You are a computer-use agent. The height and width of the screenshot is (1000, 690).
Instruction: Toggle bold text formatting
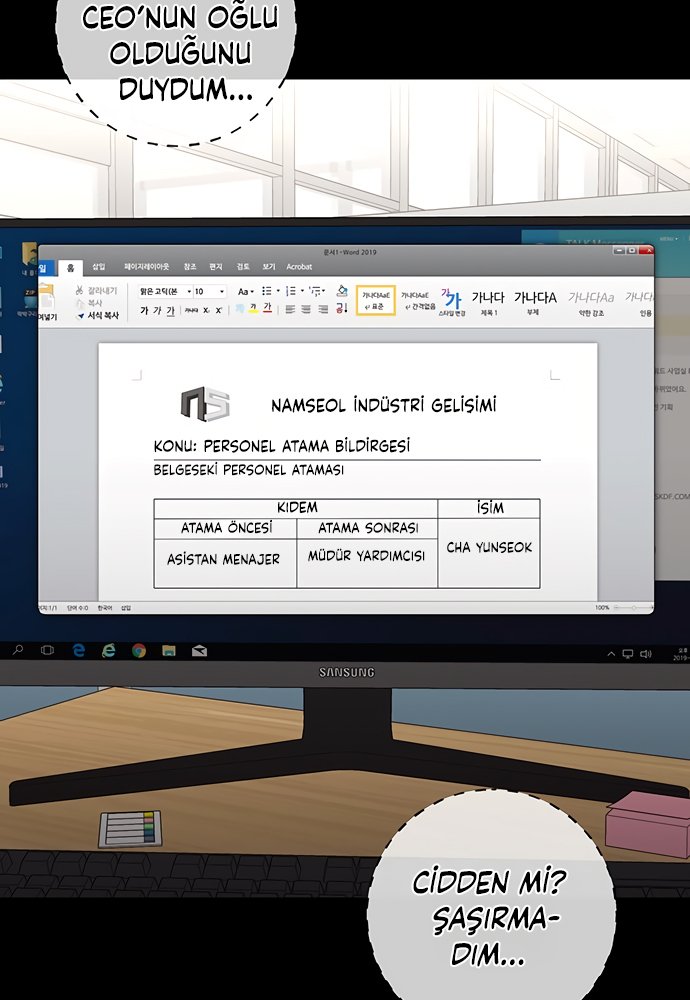point(144,310)
